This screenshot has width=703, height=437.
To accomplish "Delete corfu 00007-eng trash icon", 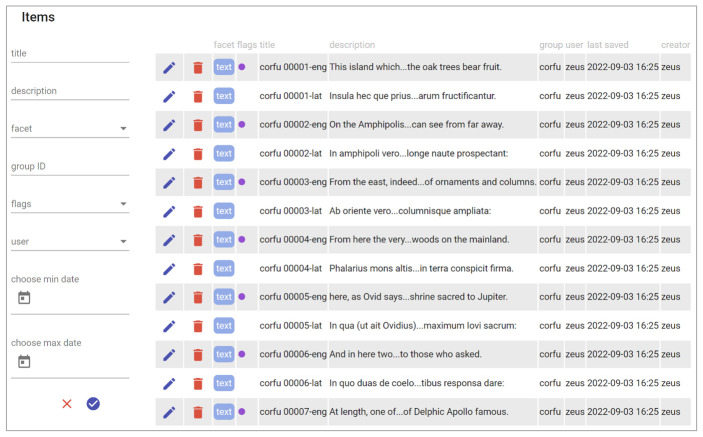I will (x=198, y=412).
